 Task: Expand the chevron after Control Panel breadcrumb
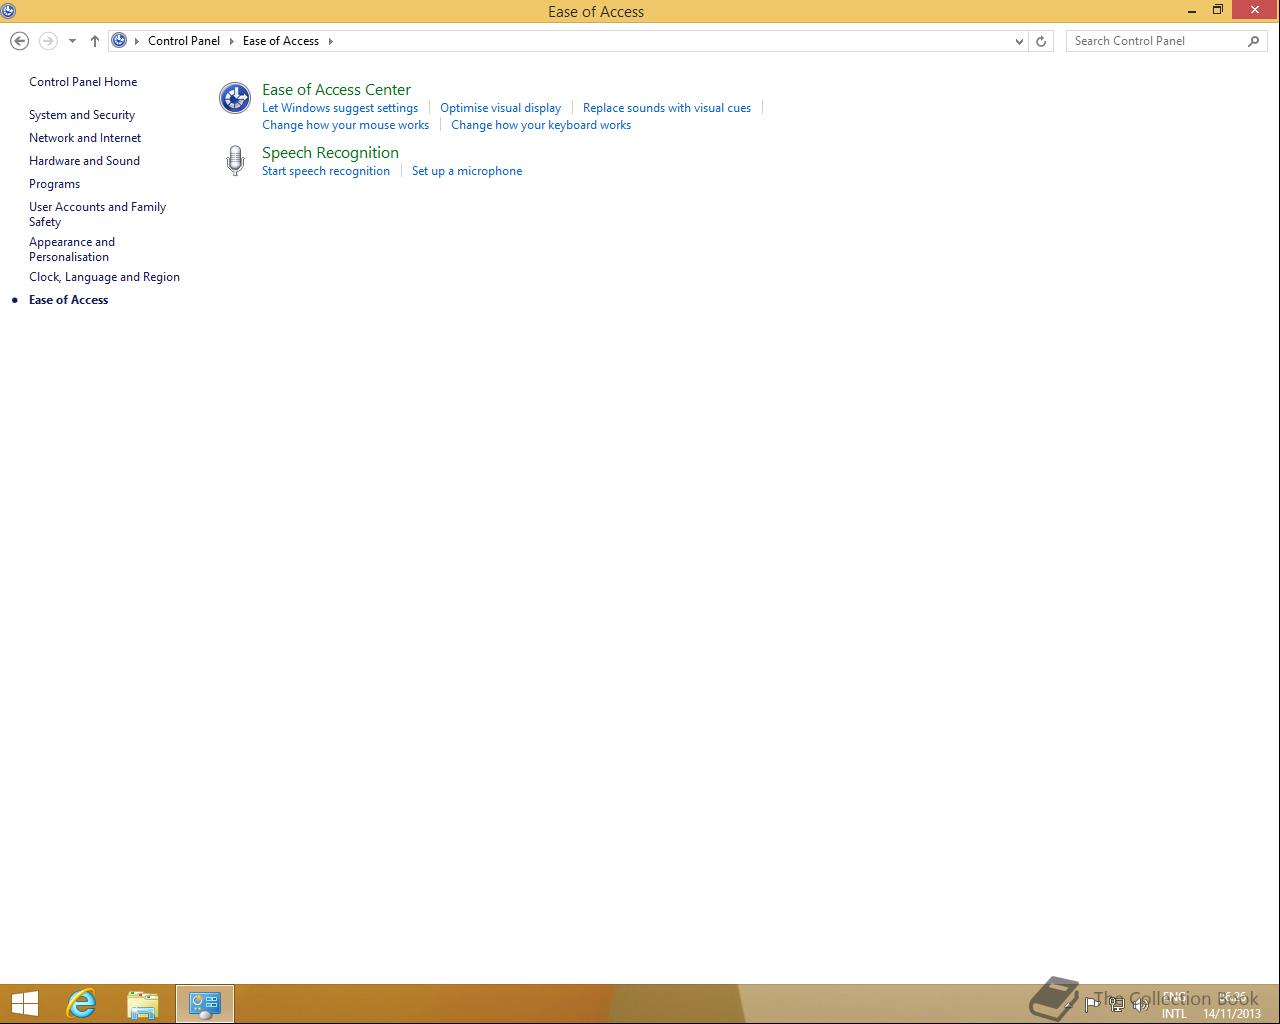coord(231,41)
